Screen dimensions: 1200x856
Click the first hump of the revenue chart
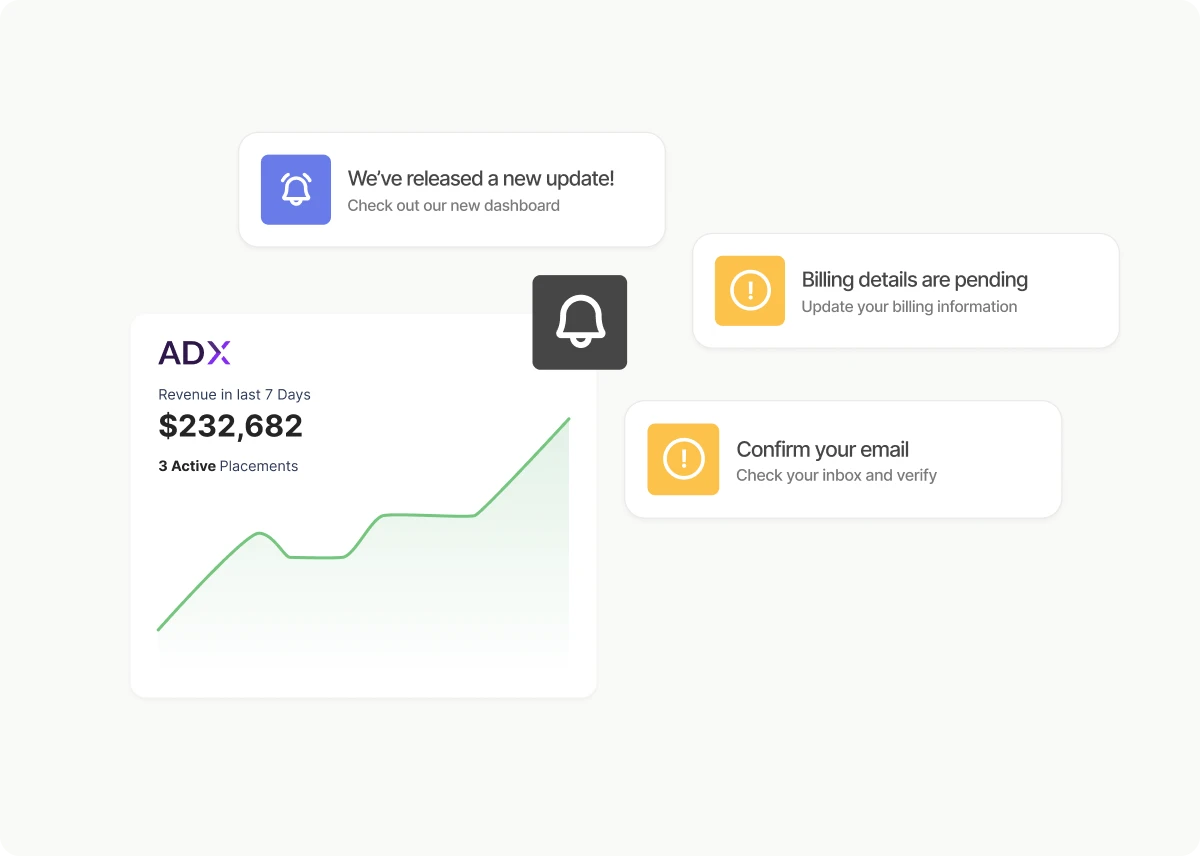pyautogui.click(x=260, y=533)
